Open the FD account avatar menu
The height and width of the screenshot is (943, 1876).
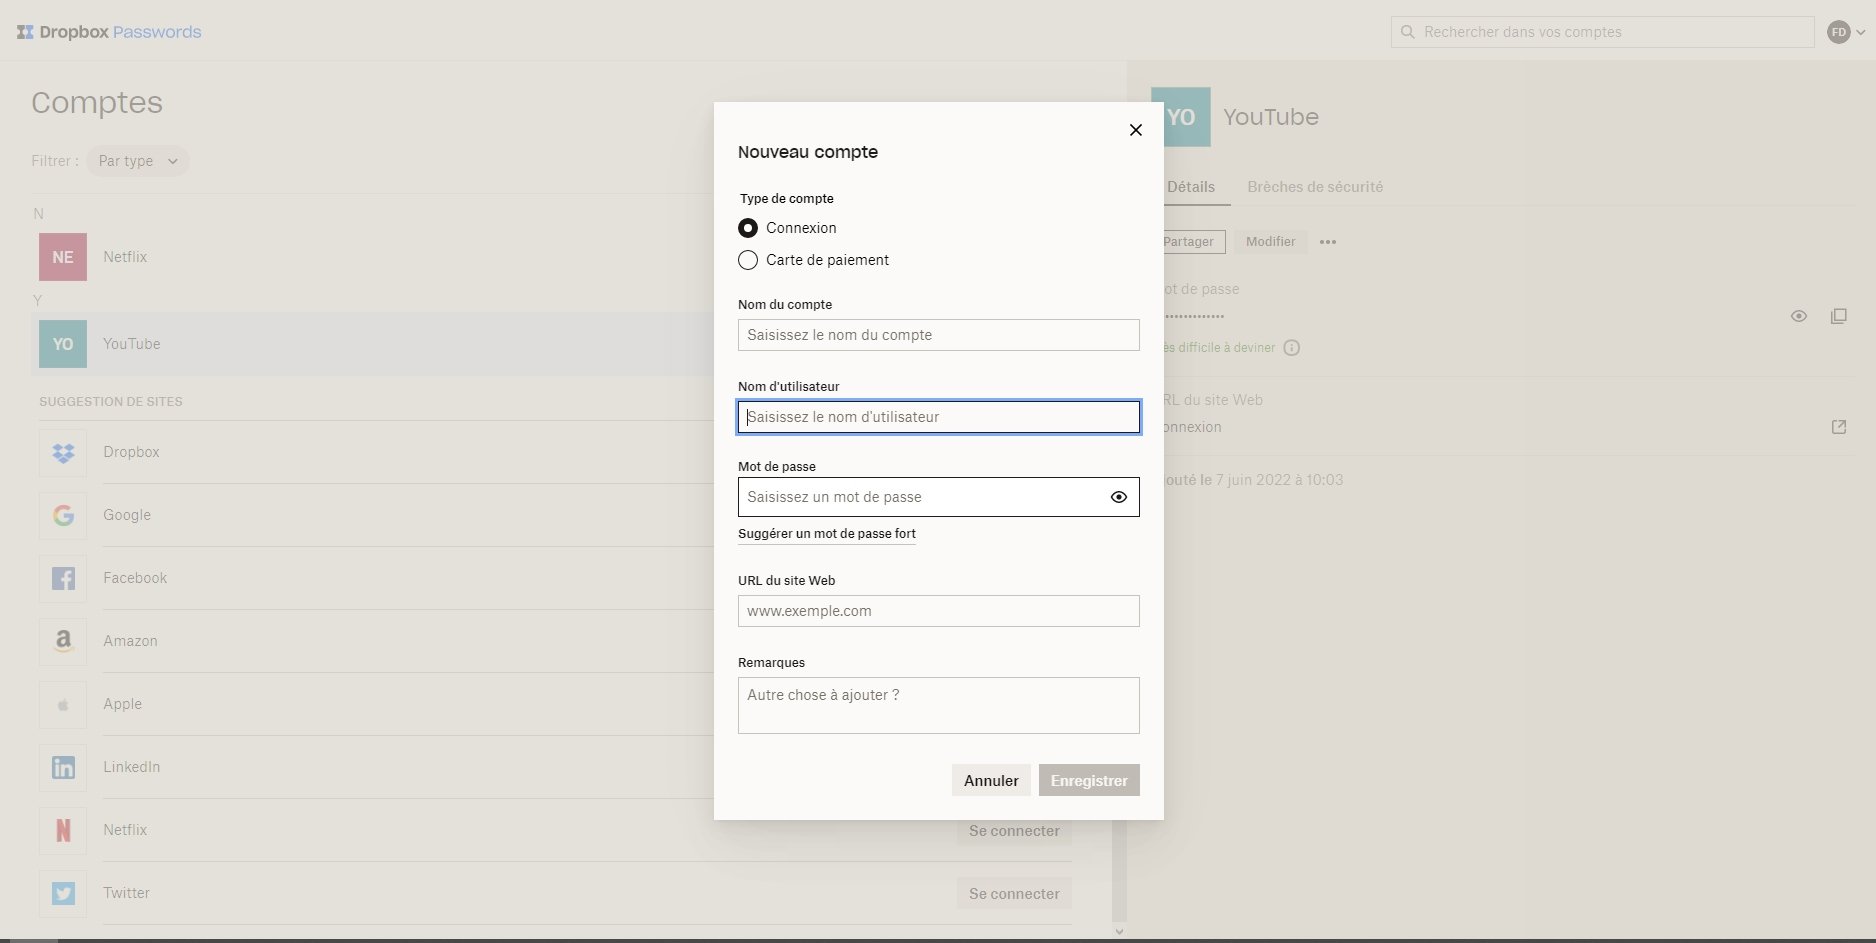[x=1845, y=32]
